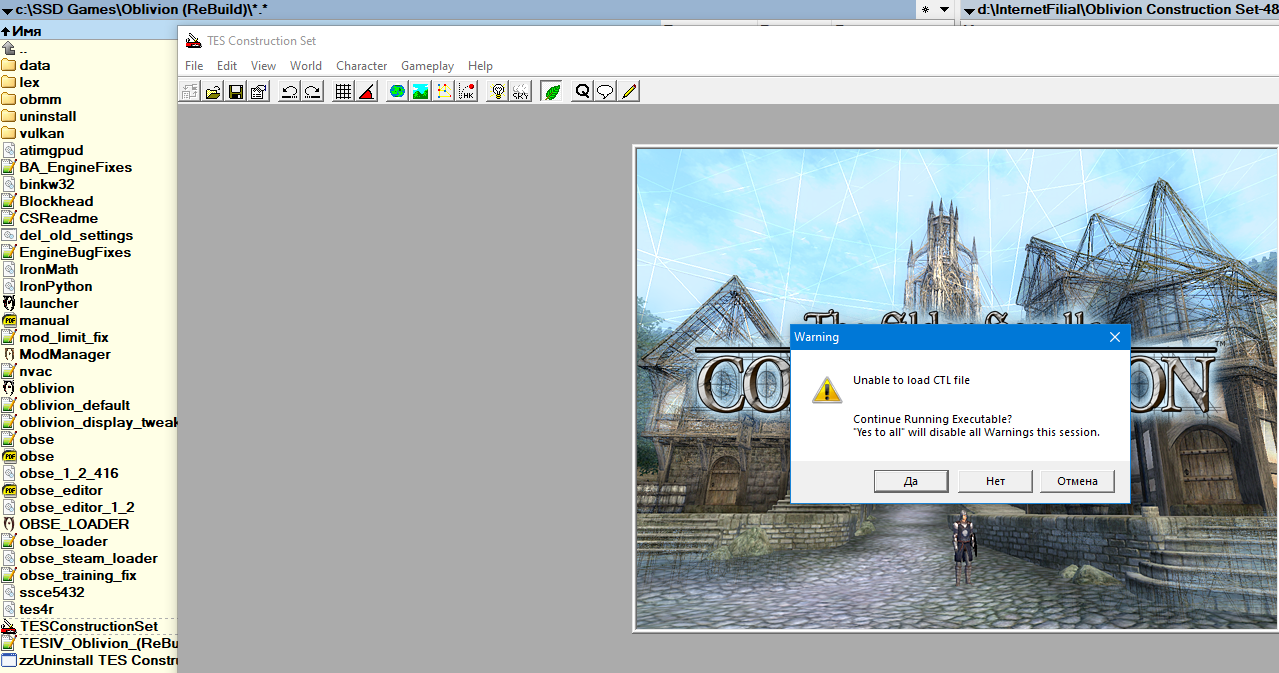Close the Warning dialog with X
Screen dimensions: 1279x673
1115,337
